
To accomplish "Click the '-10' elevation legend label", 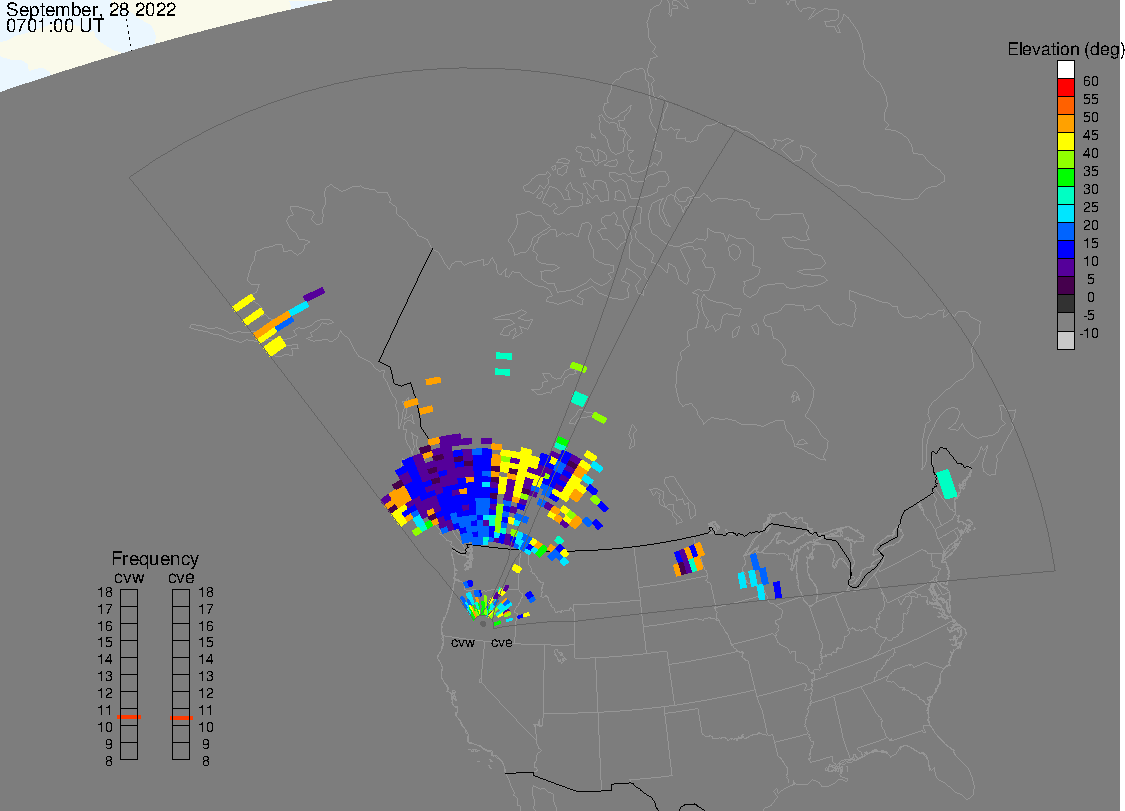I will click(1089, 333).
